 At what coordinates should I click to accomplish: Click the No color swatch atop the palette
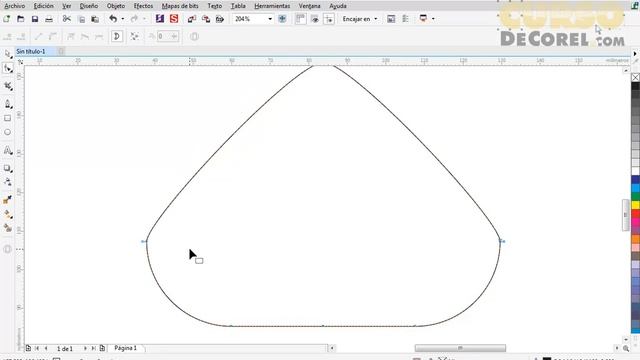pyautogui.click(x=635, y=78)
